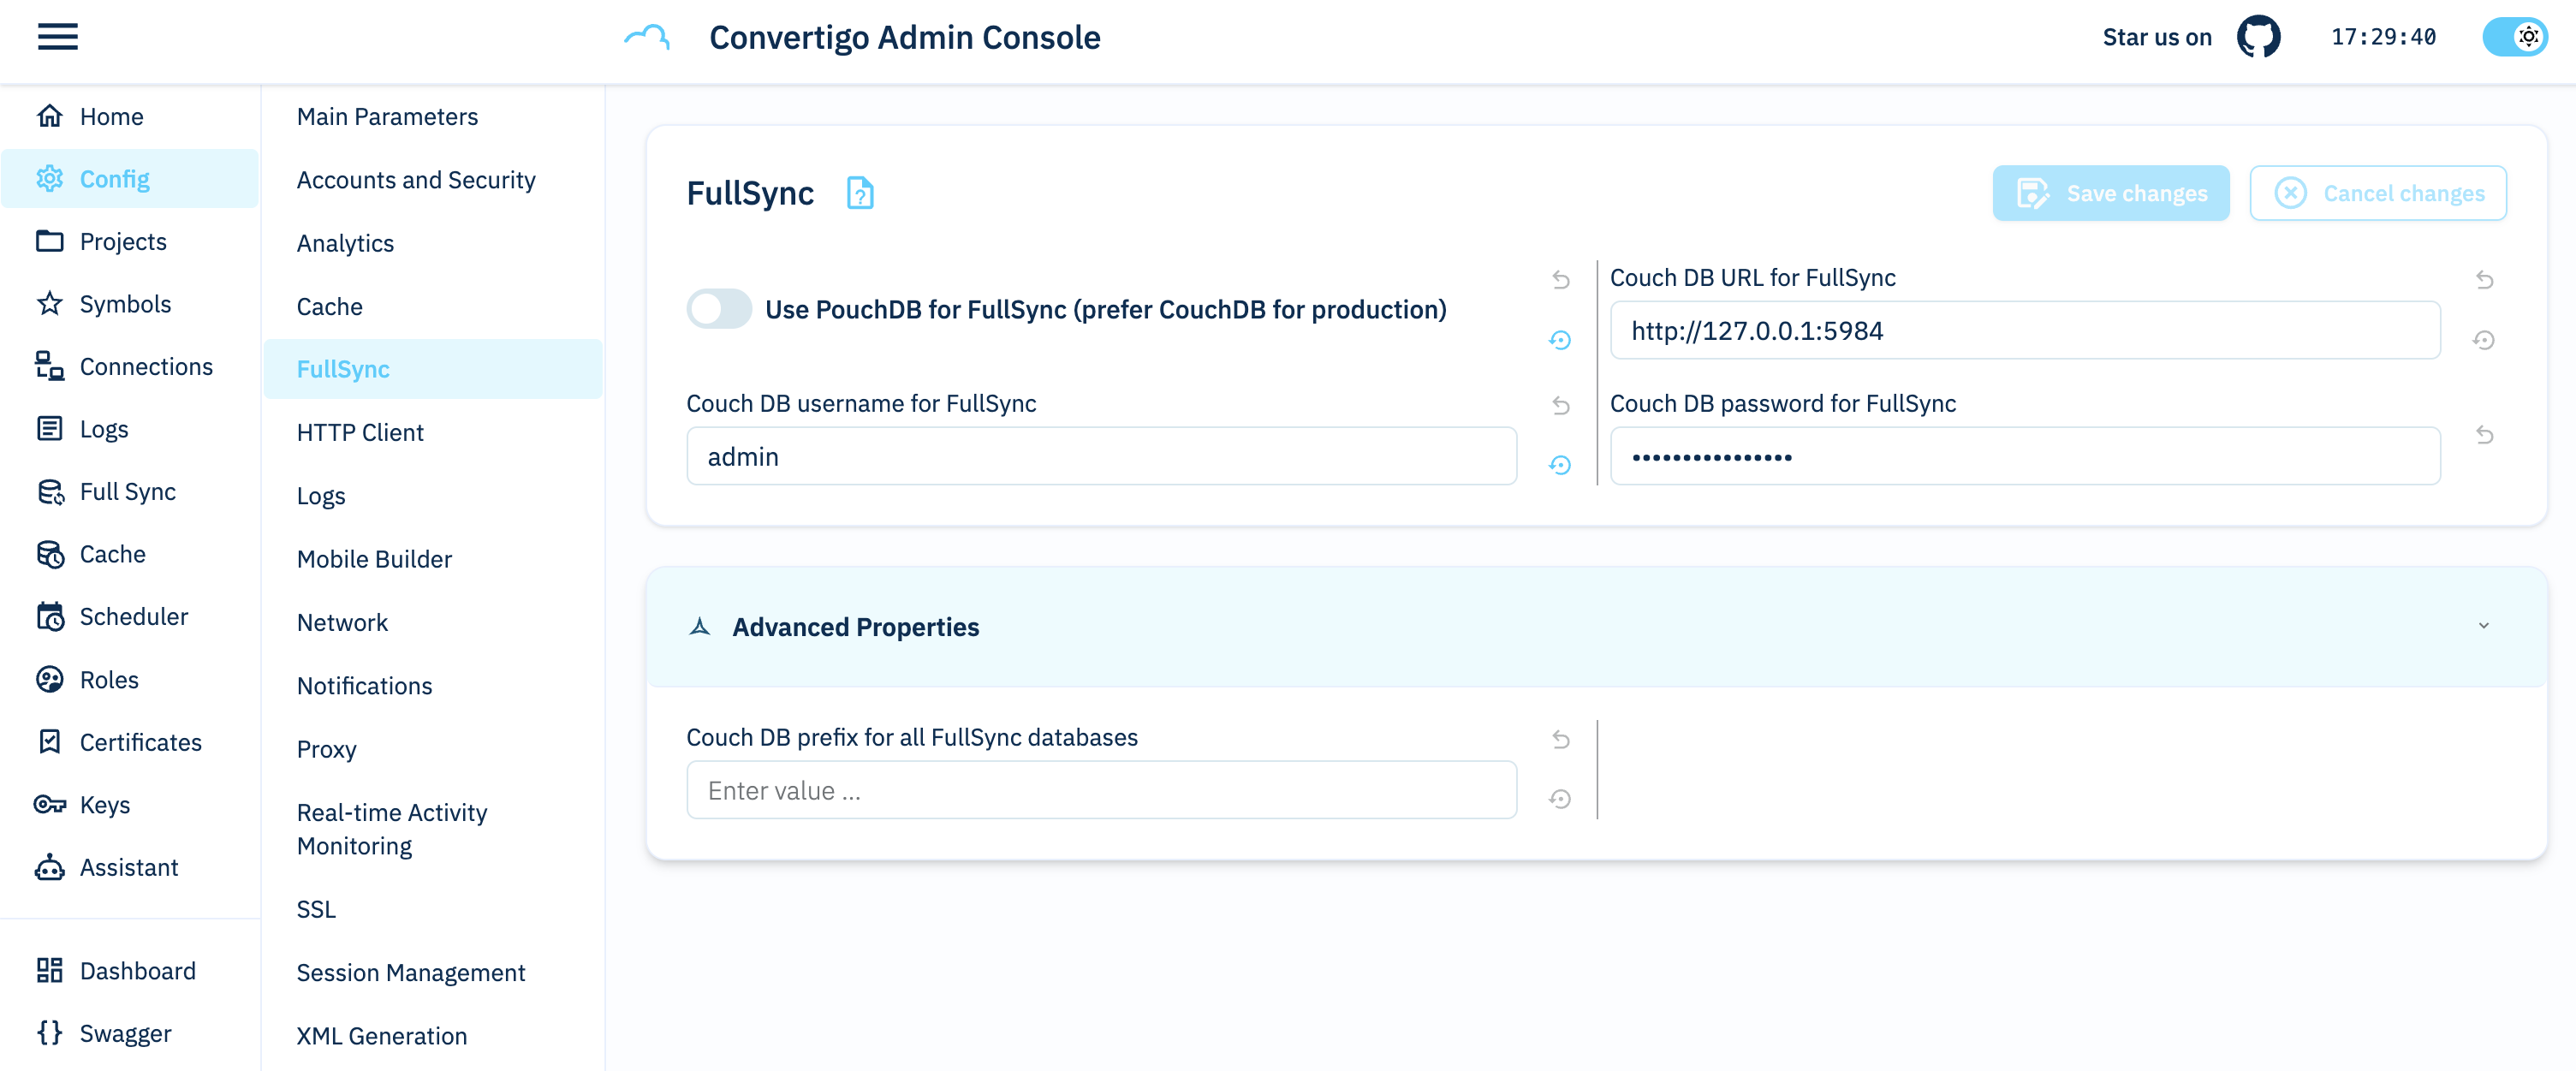
Task: Click undo icon beside Couch DB URL field
Action: click(x=2484, y=280)
